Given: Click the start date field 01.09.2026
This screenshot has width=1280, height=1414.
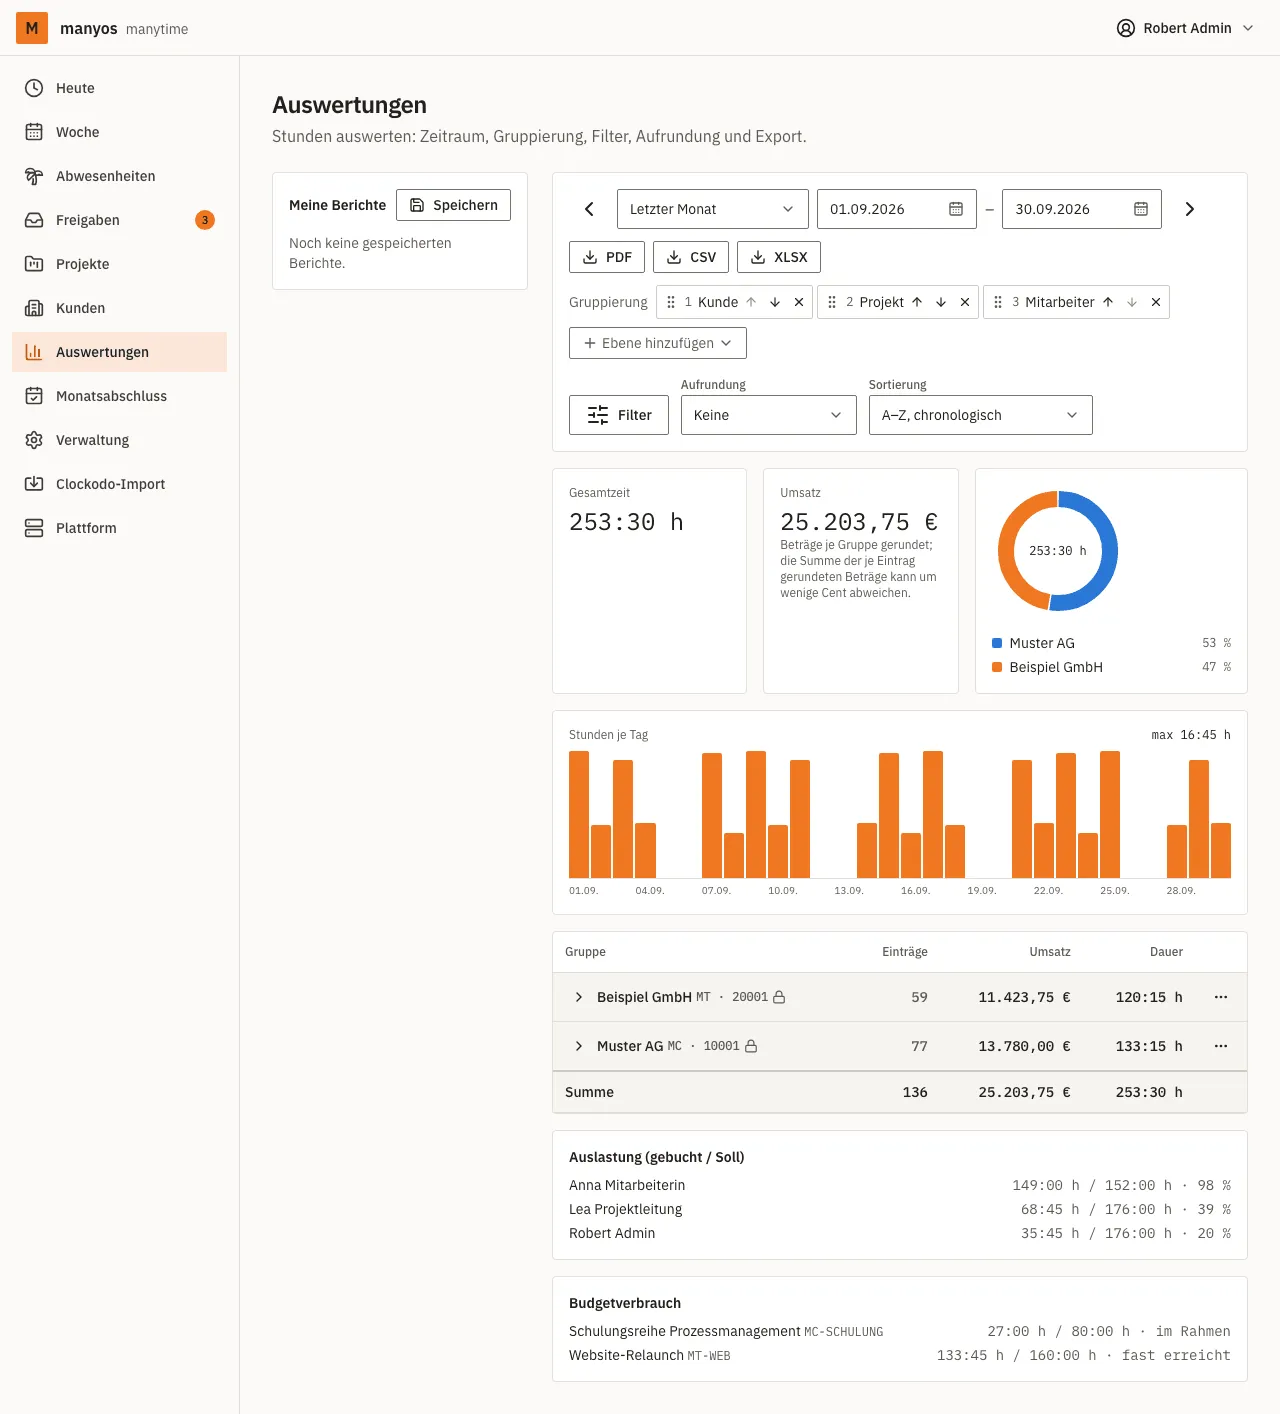Looking at the screenshot, I should 897,209.
